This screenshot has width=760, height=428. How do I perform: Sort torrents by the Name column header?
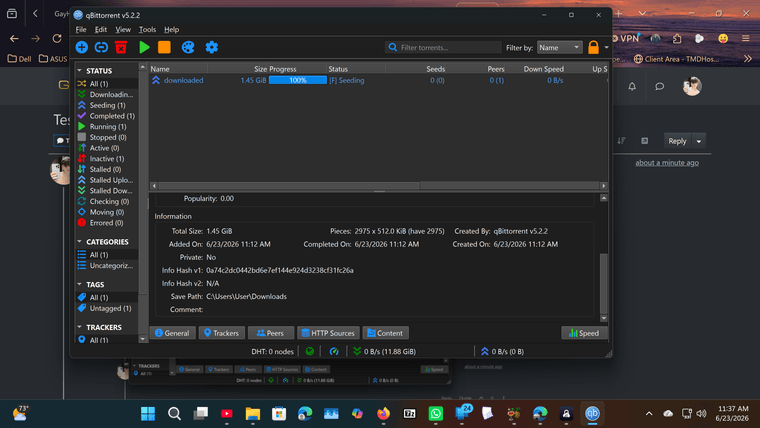tap(178, 69)
